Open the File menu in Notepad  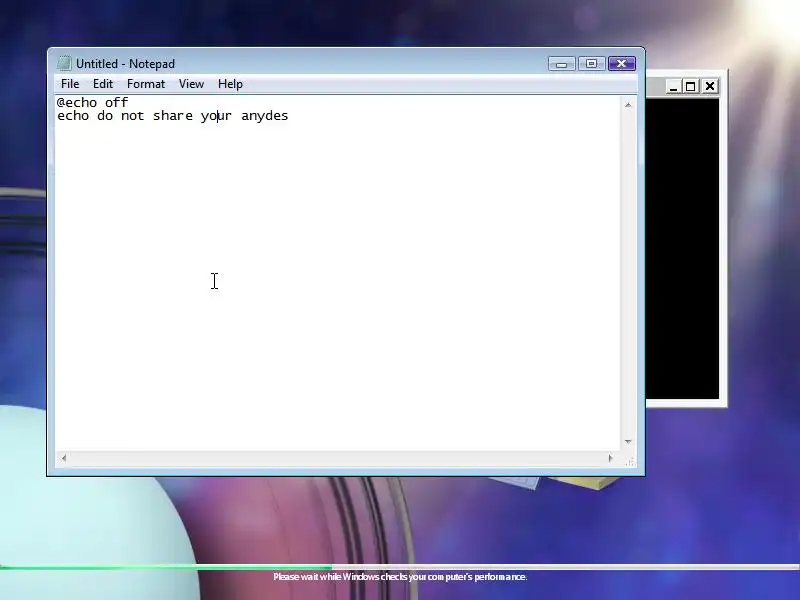pos(70,84)
